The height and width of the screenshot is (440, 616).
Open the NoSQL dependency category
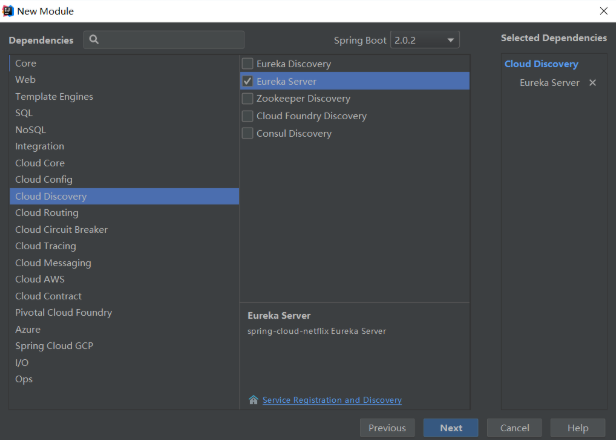coord(30,130)
